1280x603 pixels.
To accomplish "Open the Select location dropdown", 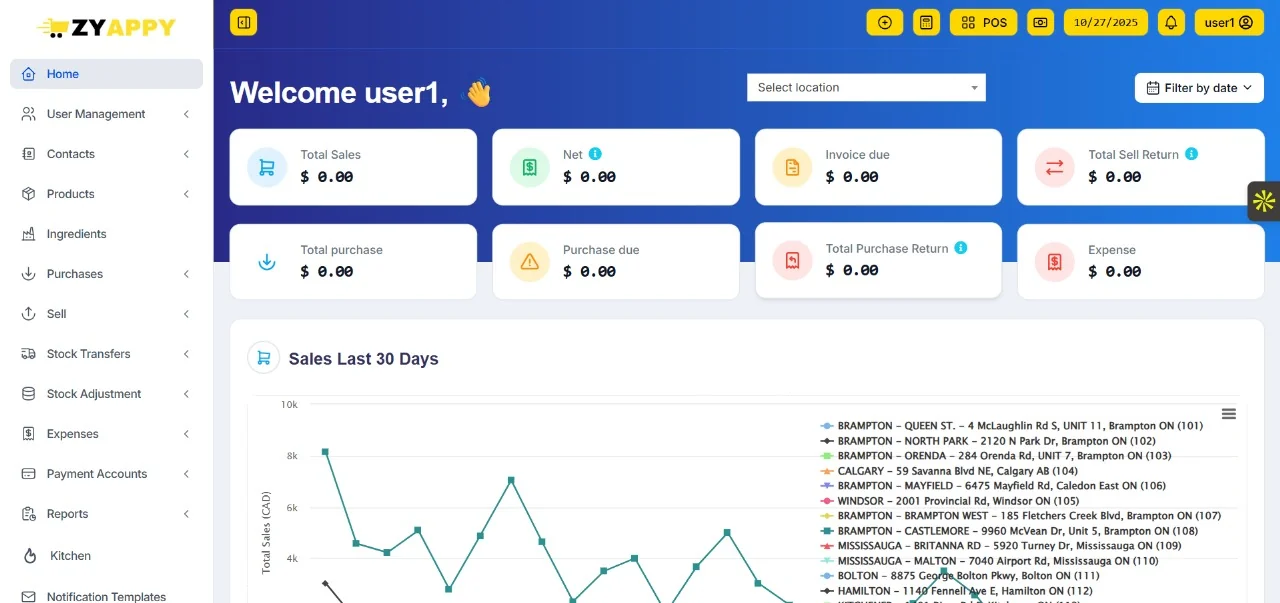I will [x=865, y=87].
